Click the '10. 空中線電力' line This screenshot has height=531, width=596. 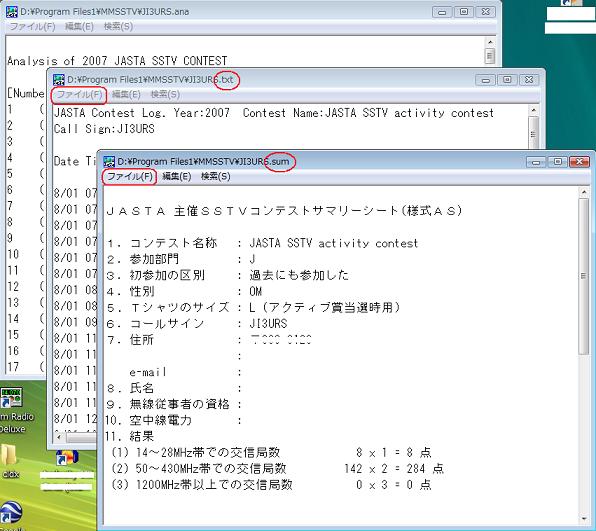173,420
